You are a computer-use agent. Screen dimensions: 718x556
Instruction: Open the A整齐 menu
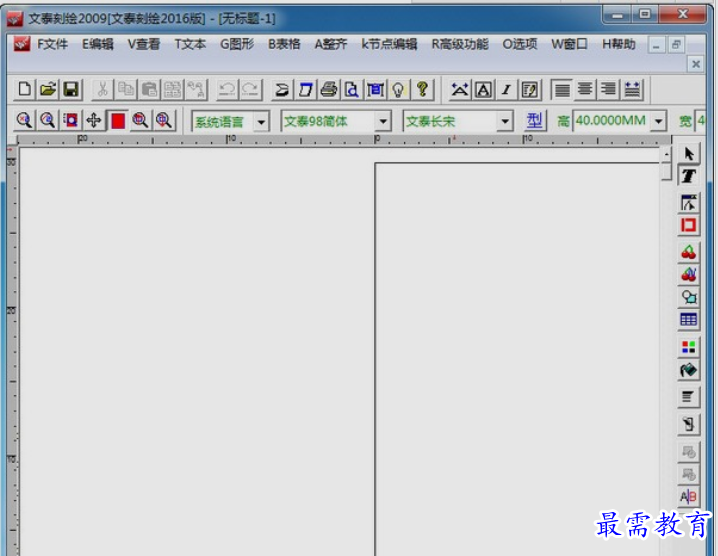point(331,44)
